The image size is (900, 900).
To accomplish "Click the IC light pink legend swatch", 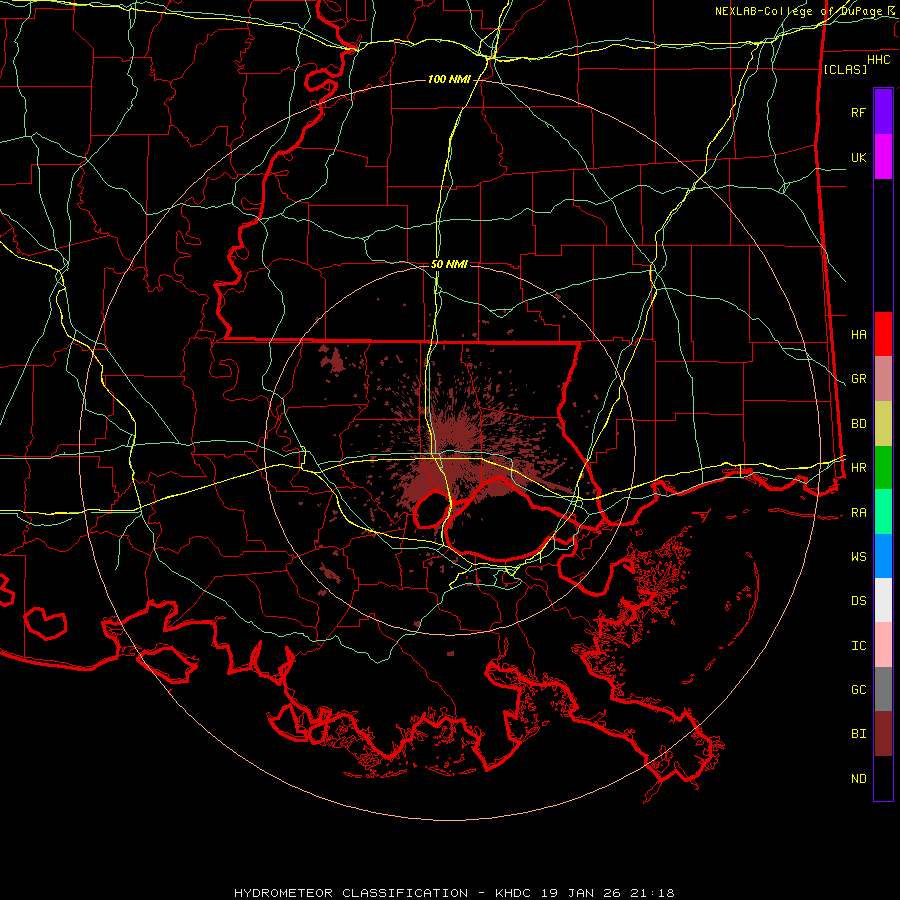I will [x=883, y=645].
